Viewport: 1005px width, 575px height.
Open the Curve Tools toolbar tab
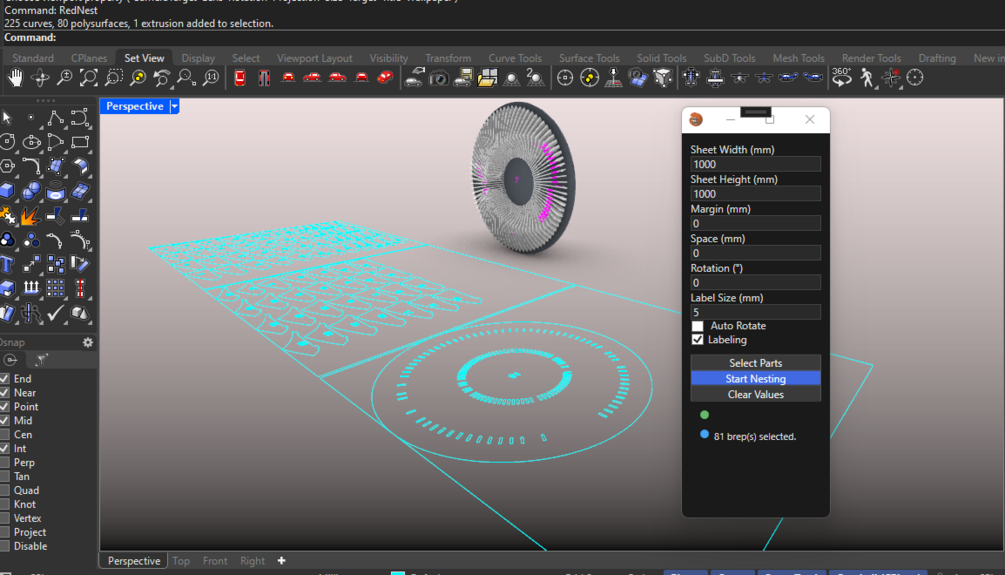(x=514, y=58)
